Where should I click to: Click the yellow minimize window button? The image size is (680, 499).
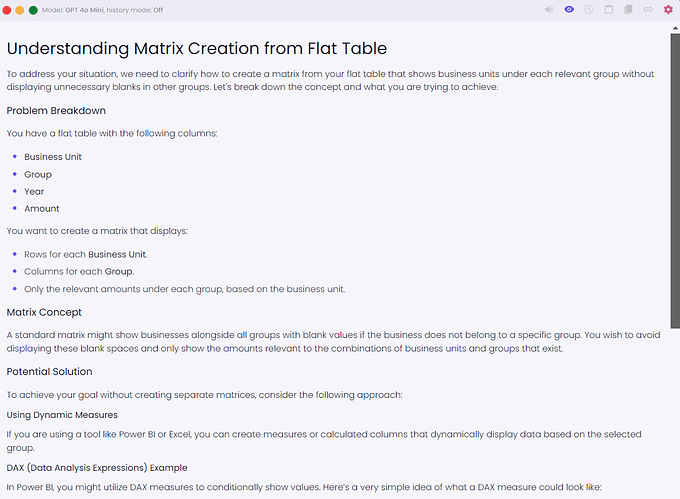20,10
